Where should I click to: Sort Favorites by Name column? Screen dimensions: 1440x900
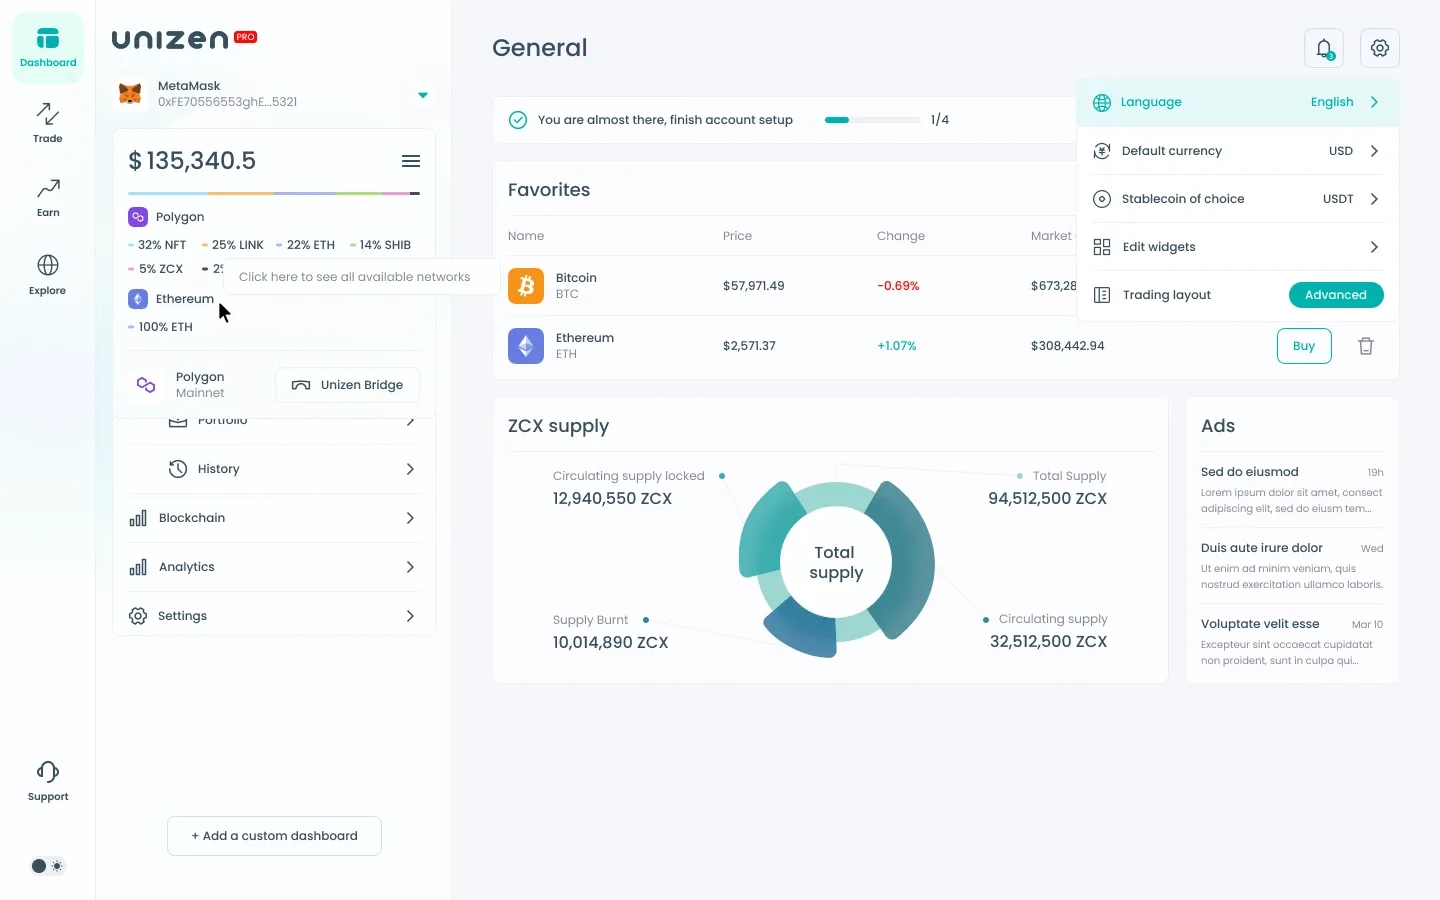[526, 236]
